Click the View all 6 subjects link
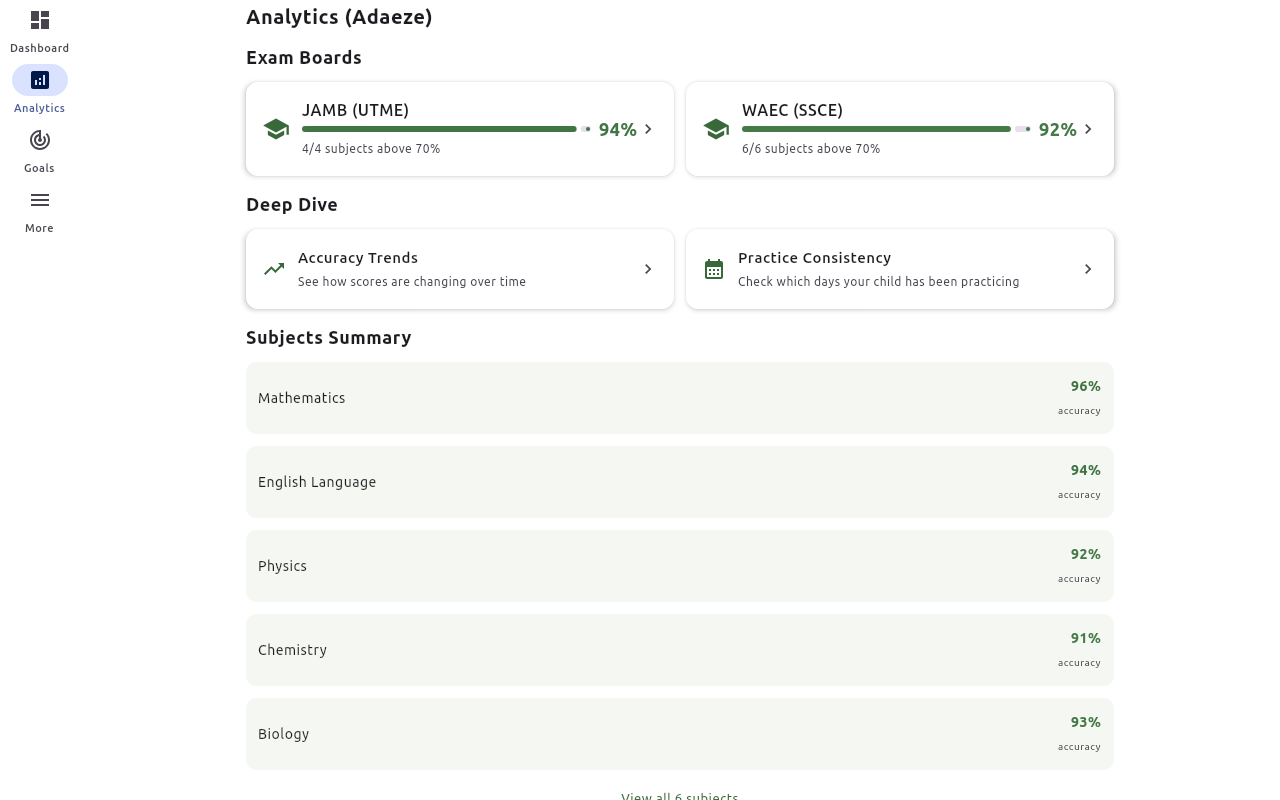Image resolution: width=1280 pixels, height=800 pixels. [680, 796]
